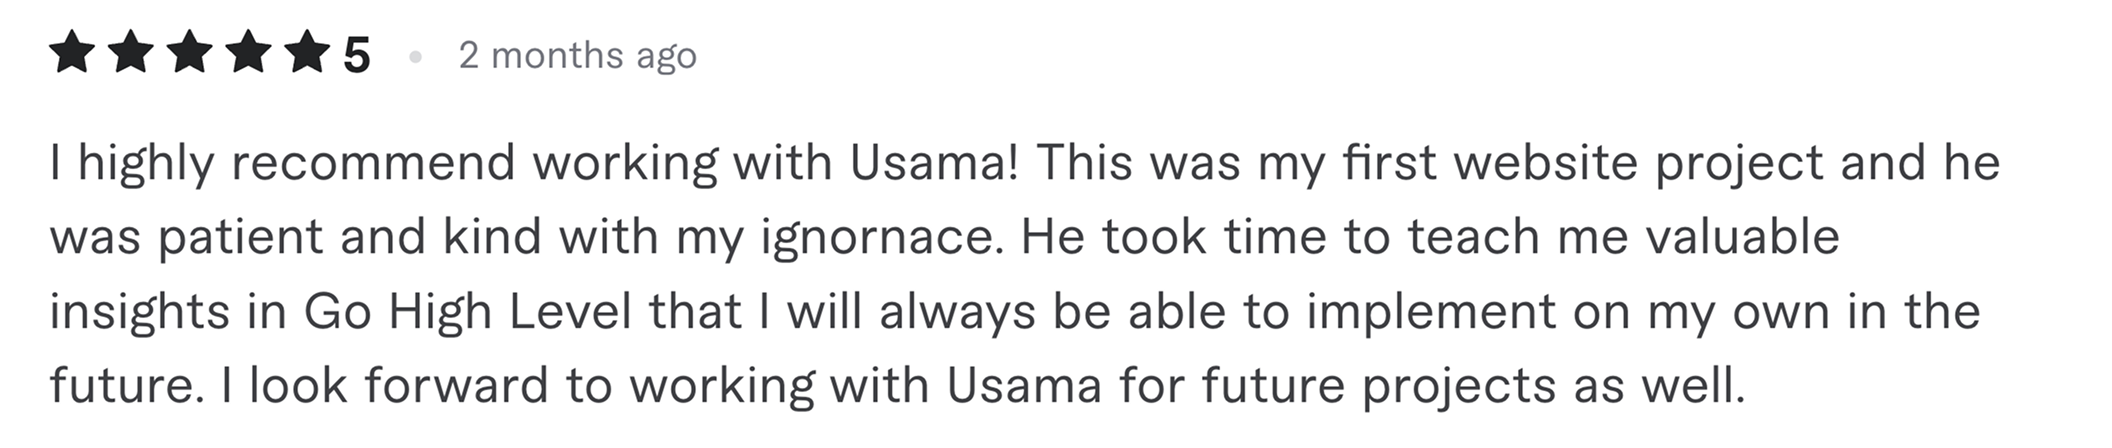Viewport: 2112px width, 448px height.
Task: Click the words "valuable insights" line ending
Action: pos(1741,238)
